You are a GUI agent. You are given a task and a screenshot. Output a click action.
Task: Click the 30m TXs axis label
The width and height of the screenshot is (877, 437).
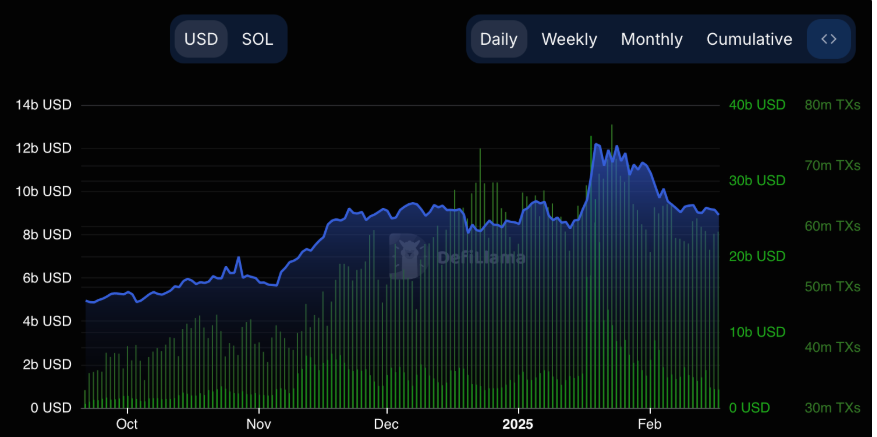tap(832, 408)
